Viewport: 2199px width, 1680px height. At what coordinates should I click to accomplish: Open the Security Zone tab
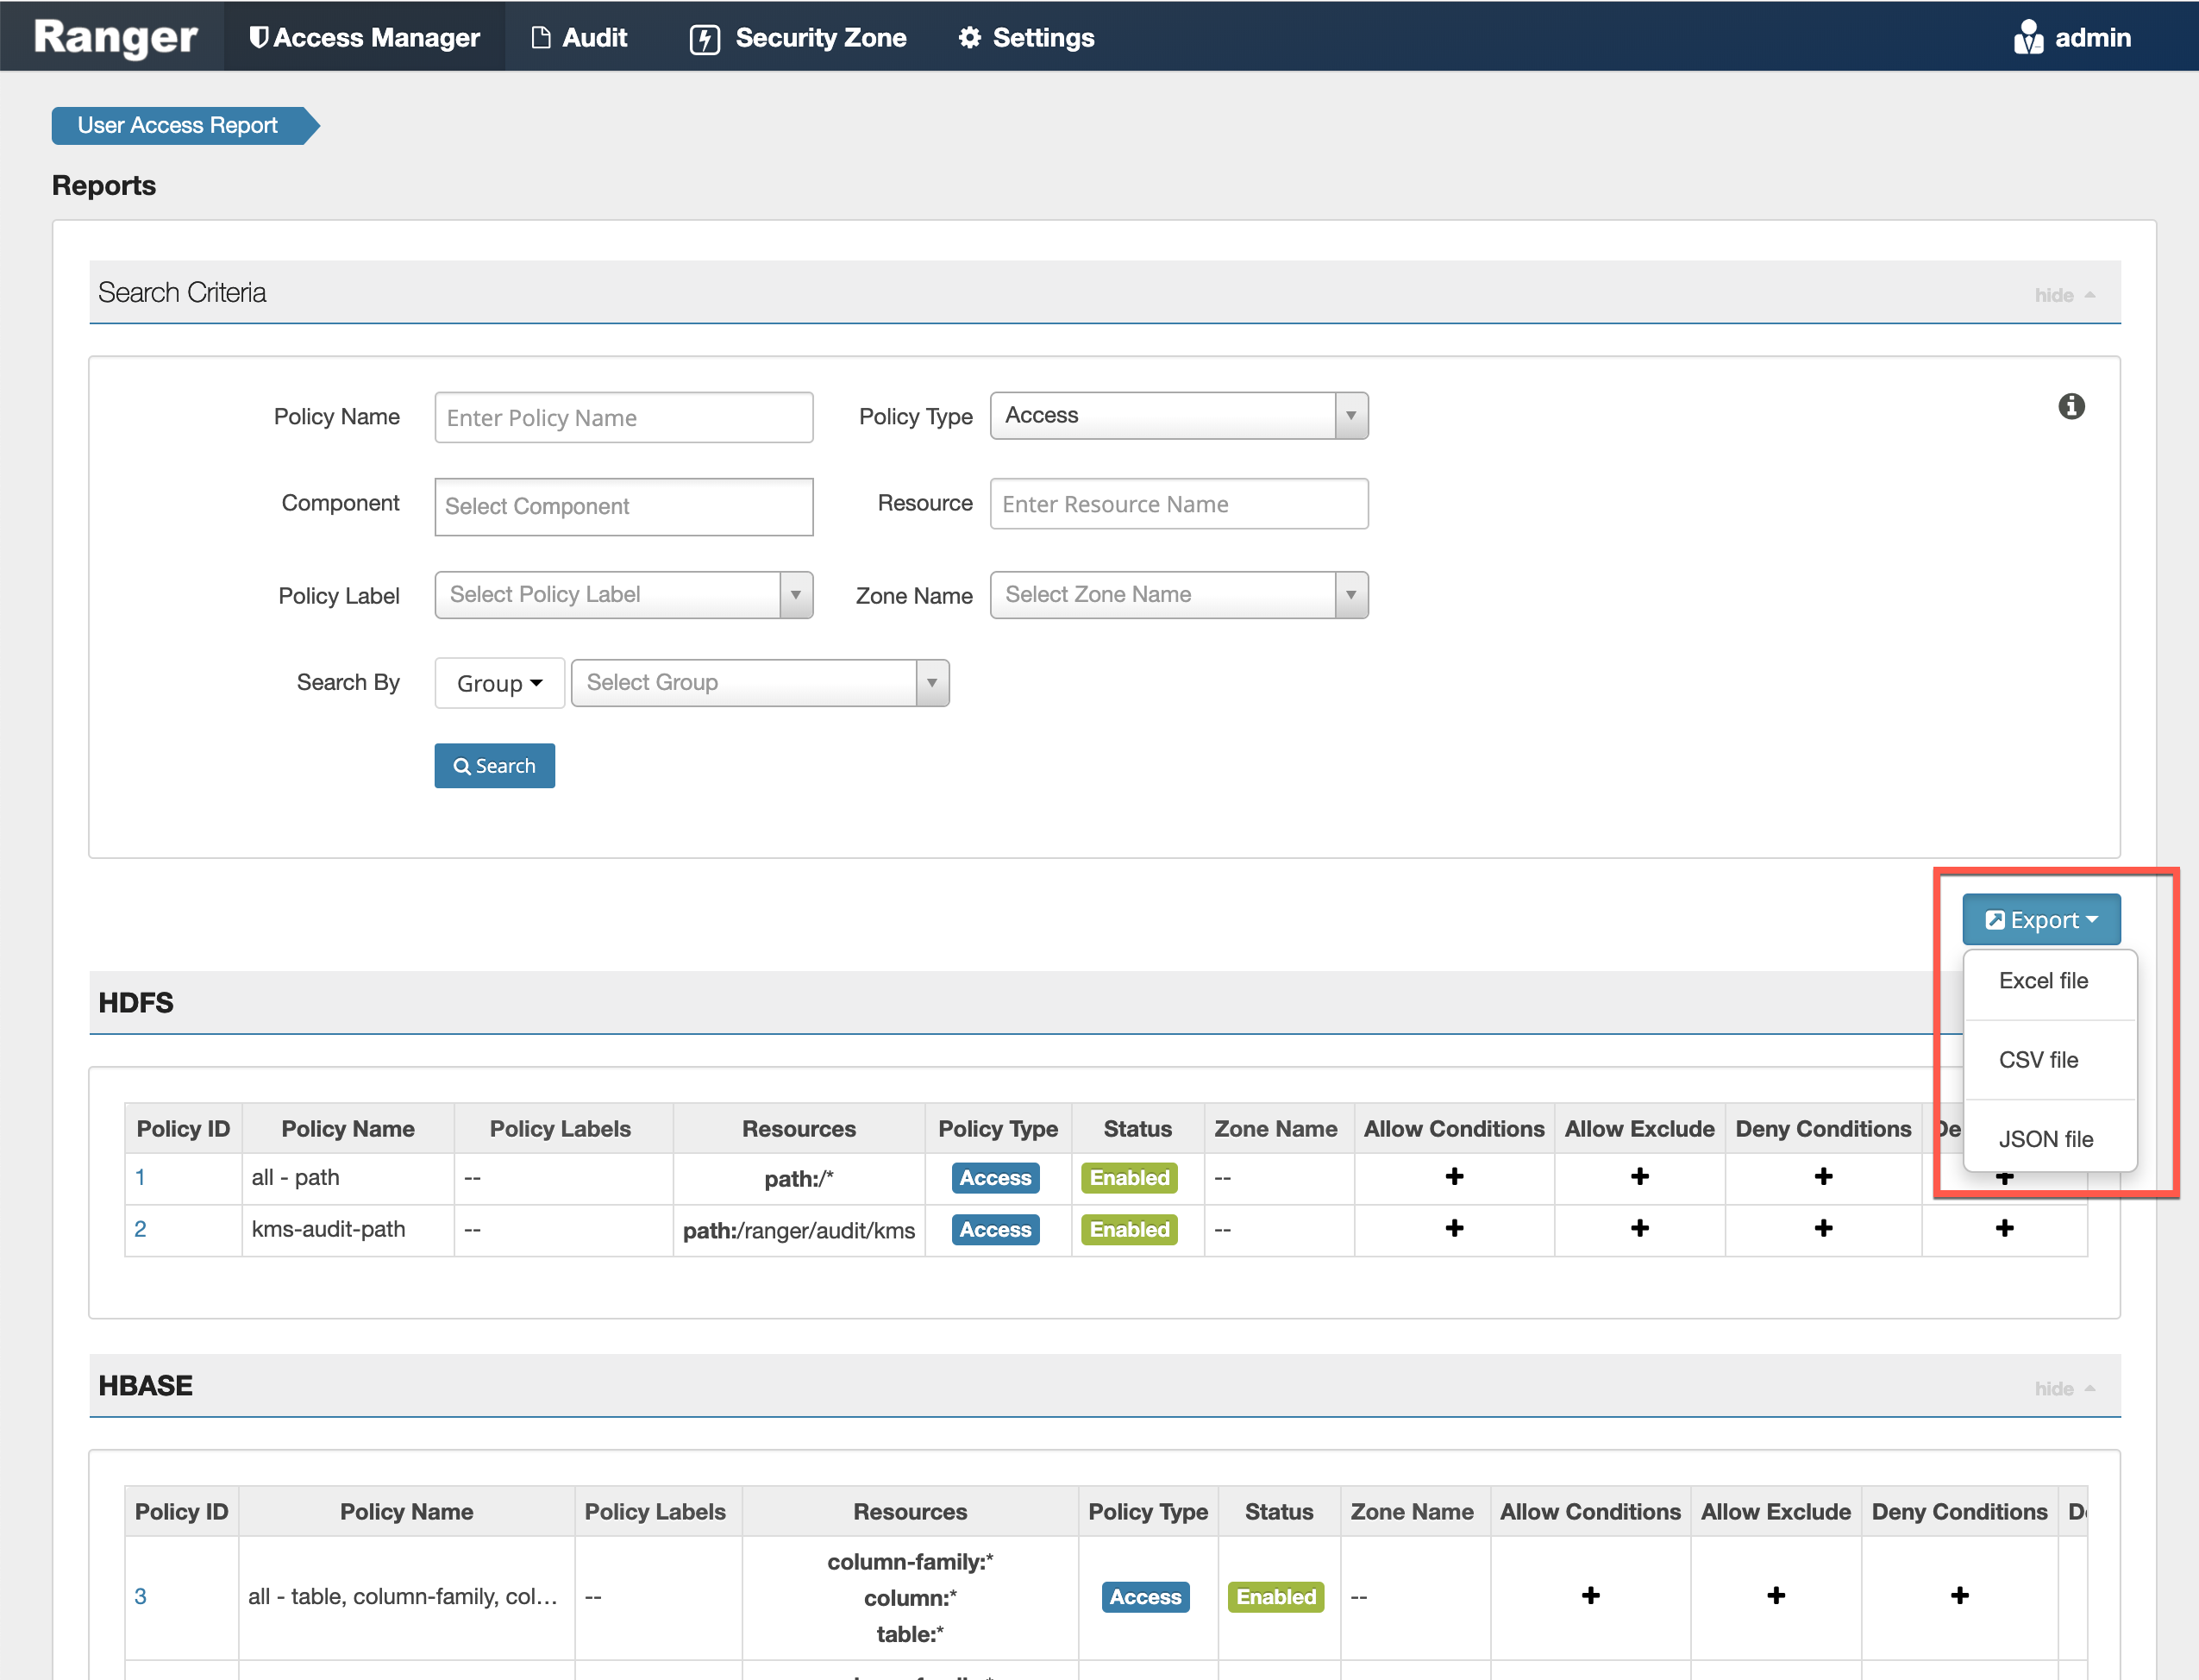tap(798, 37)
